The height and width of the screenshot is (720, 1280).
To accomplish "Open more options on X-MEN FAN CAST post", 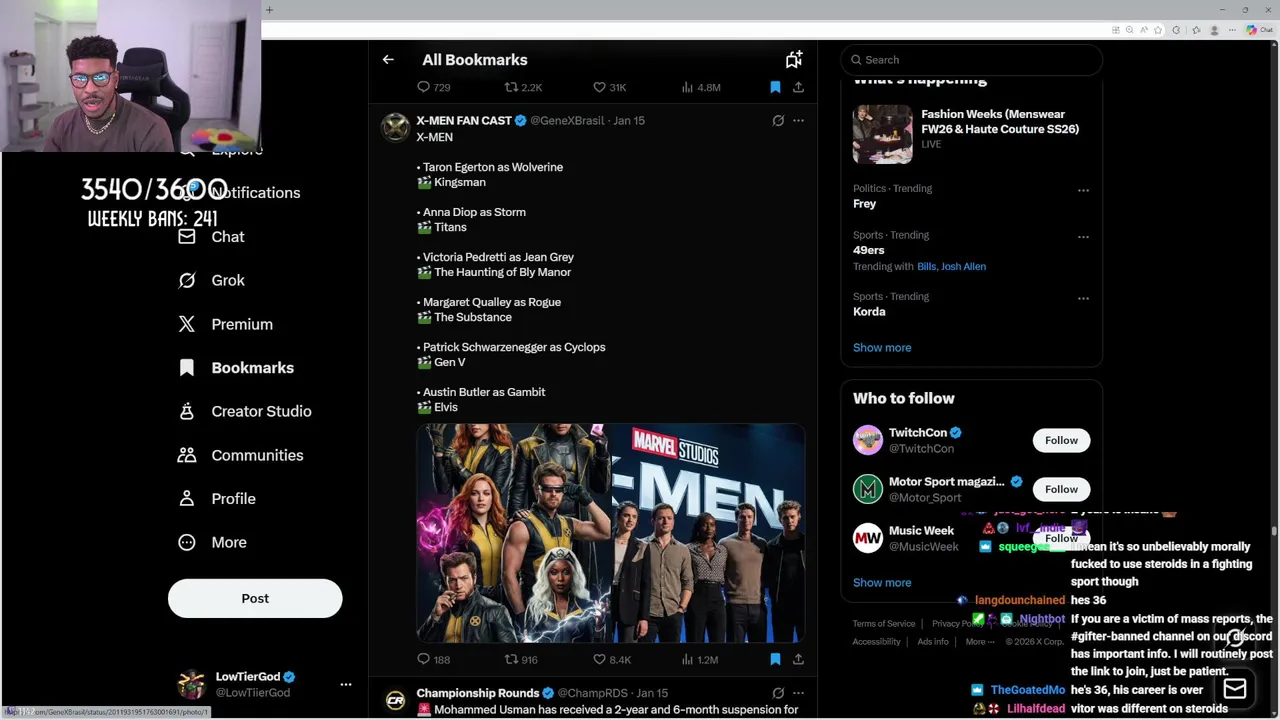I will click(x=798, y=120).
